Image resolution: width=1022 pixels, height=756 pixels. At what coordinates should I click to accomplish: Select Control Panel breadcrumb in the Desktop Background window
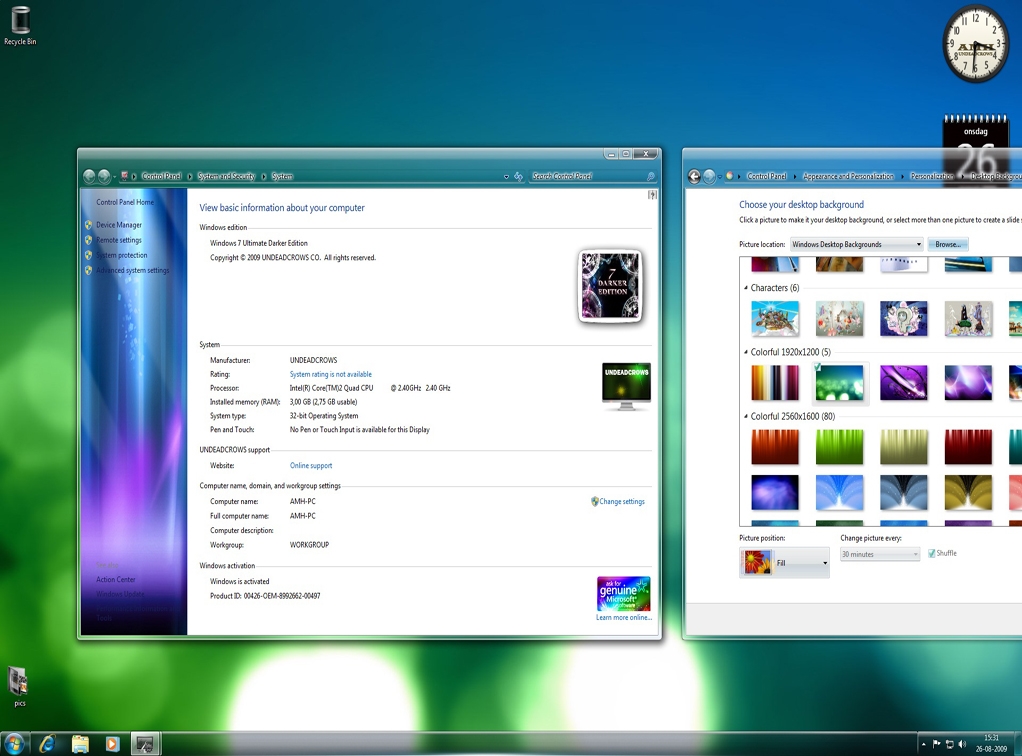click(x=766, y=176)
